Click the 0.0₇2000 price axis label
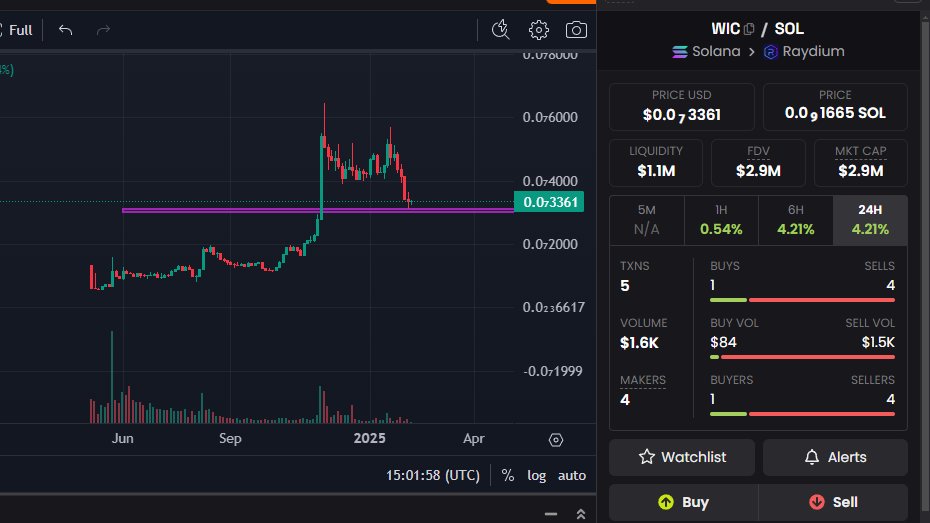930x523 pixels. point(550,244)
